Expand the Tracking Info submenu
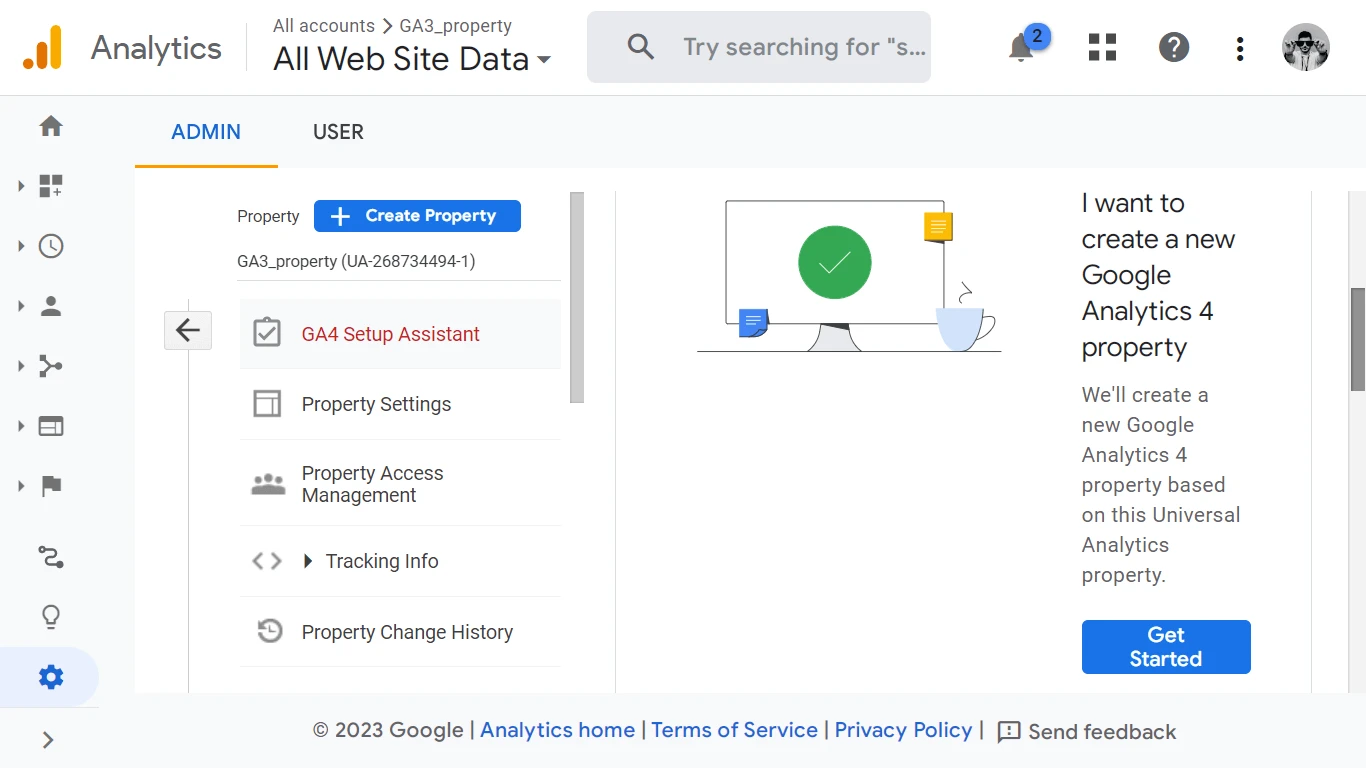The height and width of the screenshot is (768, 1366). (x=308, y=561)
